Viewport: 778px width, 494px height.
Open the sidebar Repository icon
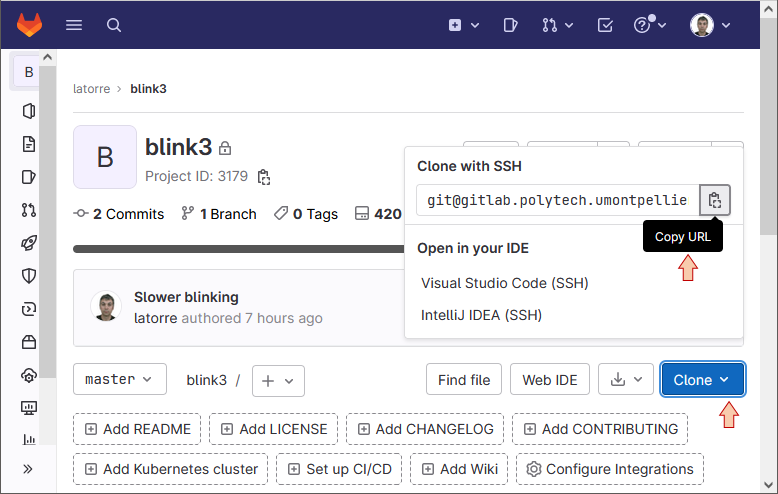29,144
